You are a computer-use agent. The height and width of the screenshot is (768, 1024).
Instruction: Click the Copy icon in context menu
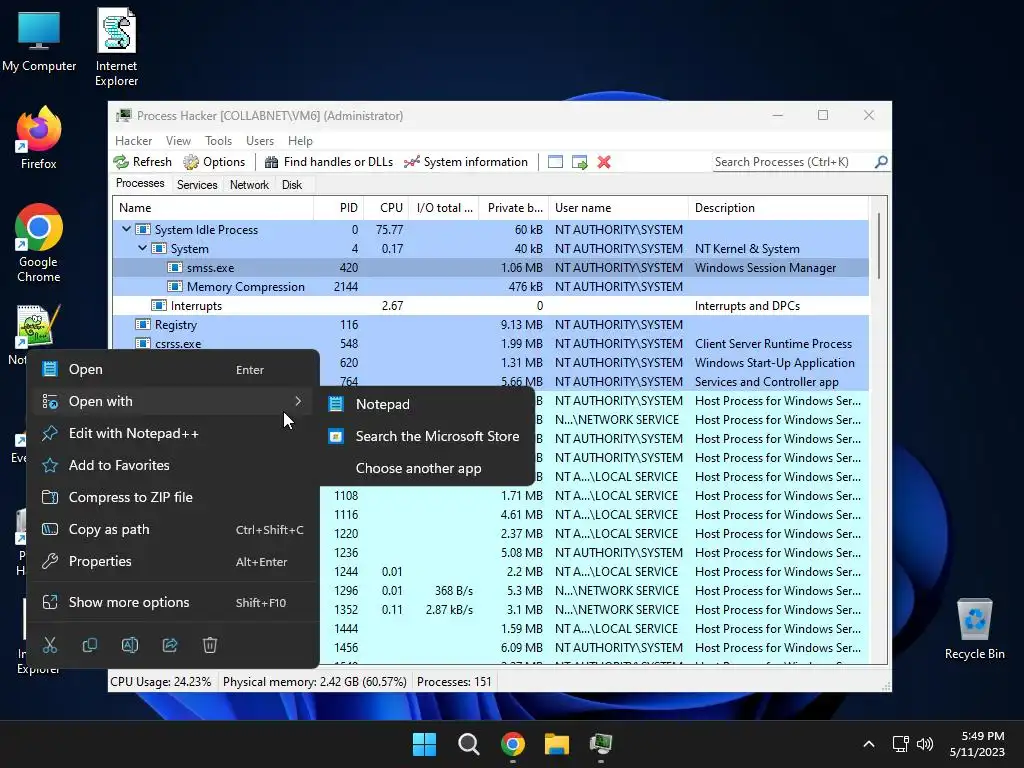coord(90,645)
